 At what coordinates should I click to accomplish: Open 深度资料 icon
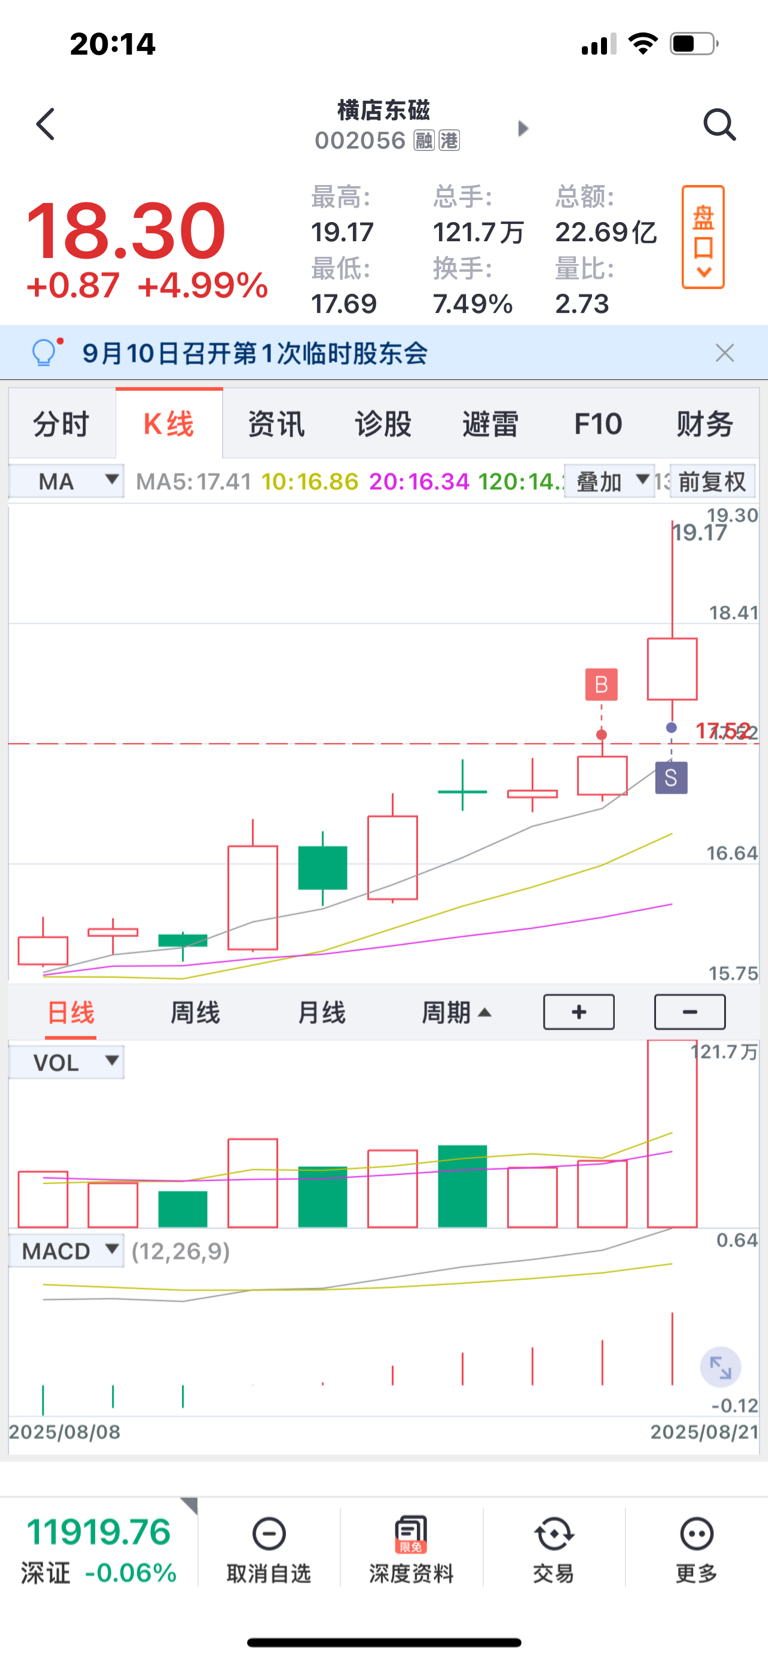411,1533
